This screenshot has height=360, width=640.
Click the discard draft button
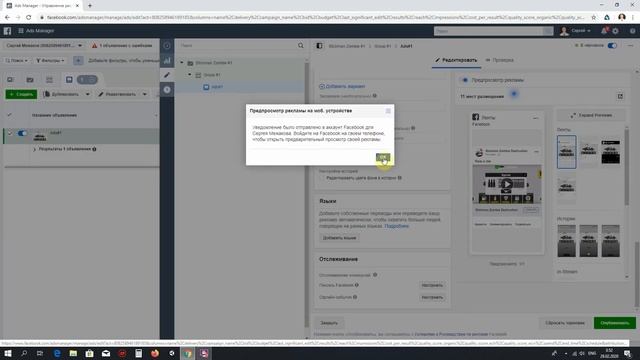click(x=565, y=323)
